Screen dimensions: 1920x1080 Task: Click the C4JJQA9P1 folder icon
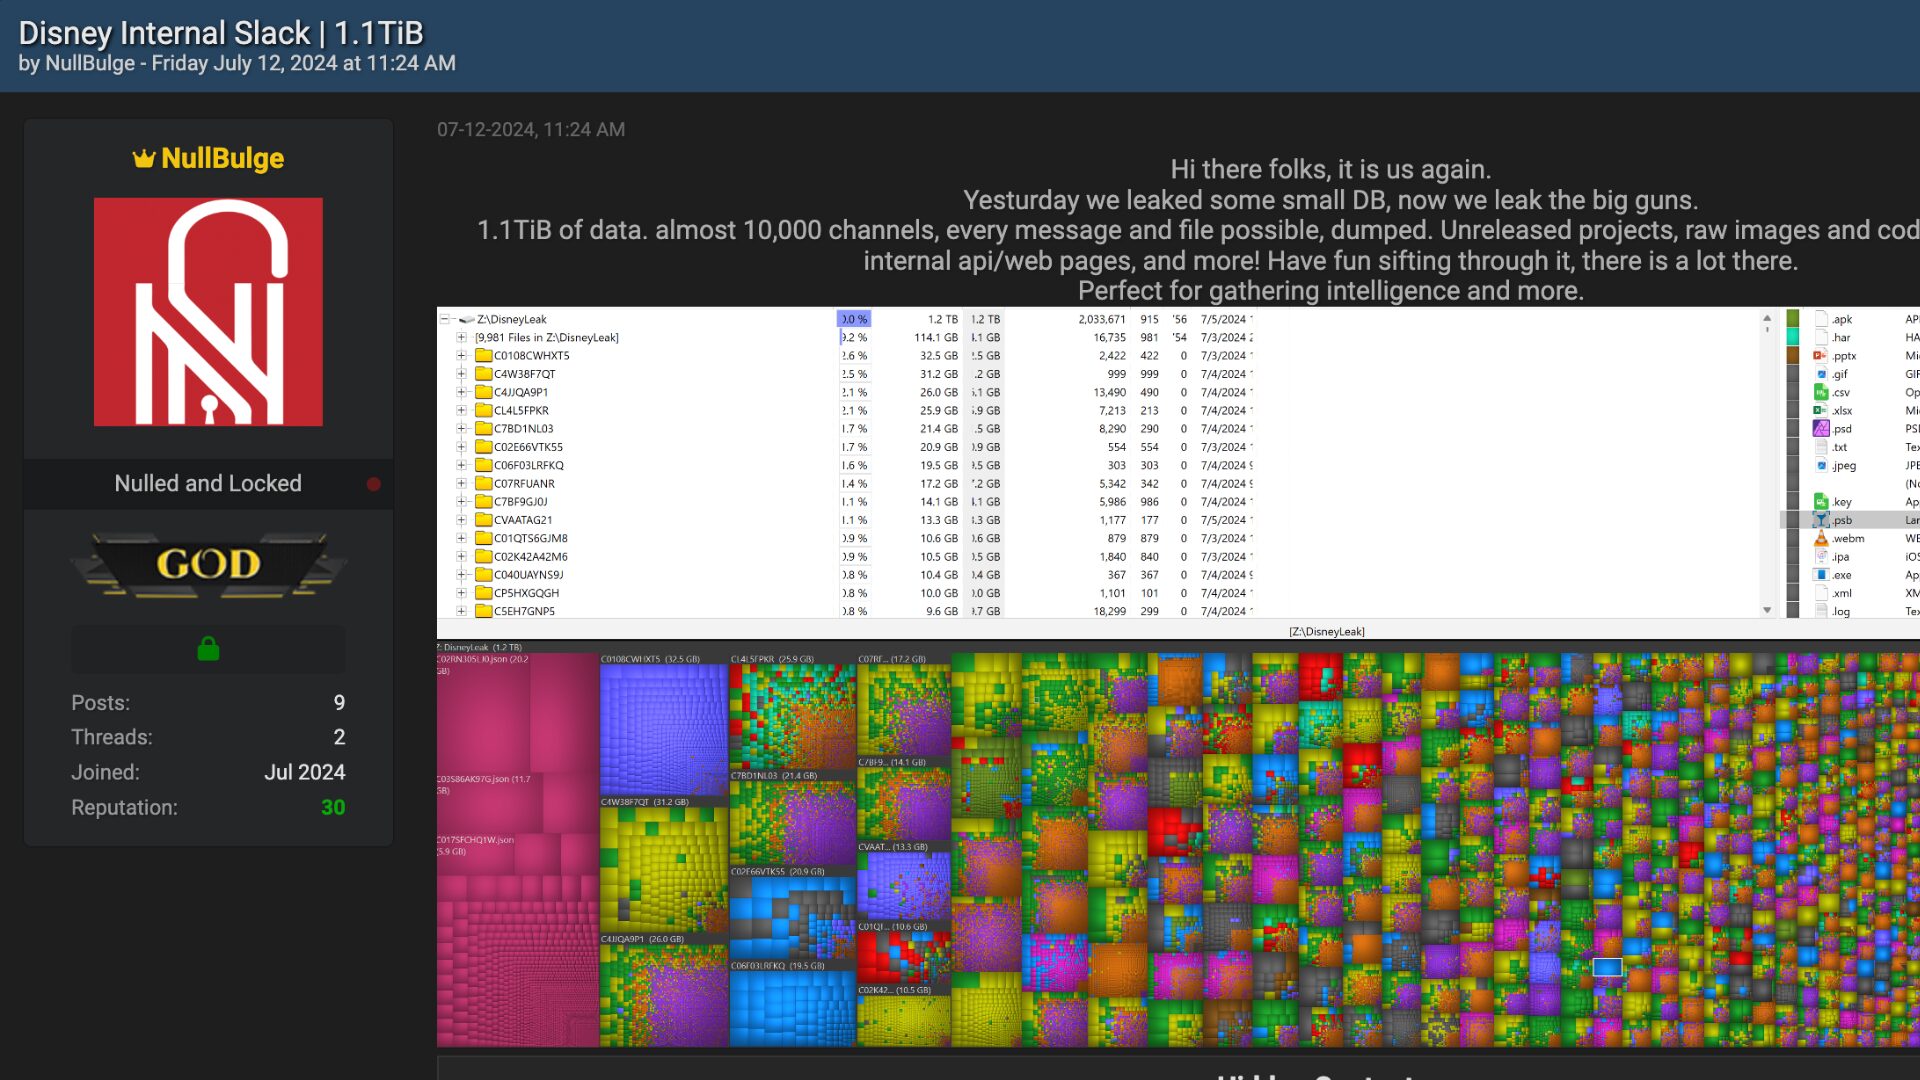click(484, 392)
